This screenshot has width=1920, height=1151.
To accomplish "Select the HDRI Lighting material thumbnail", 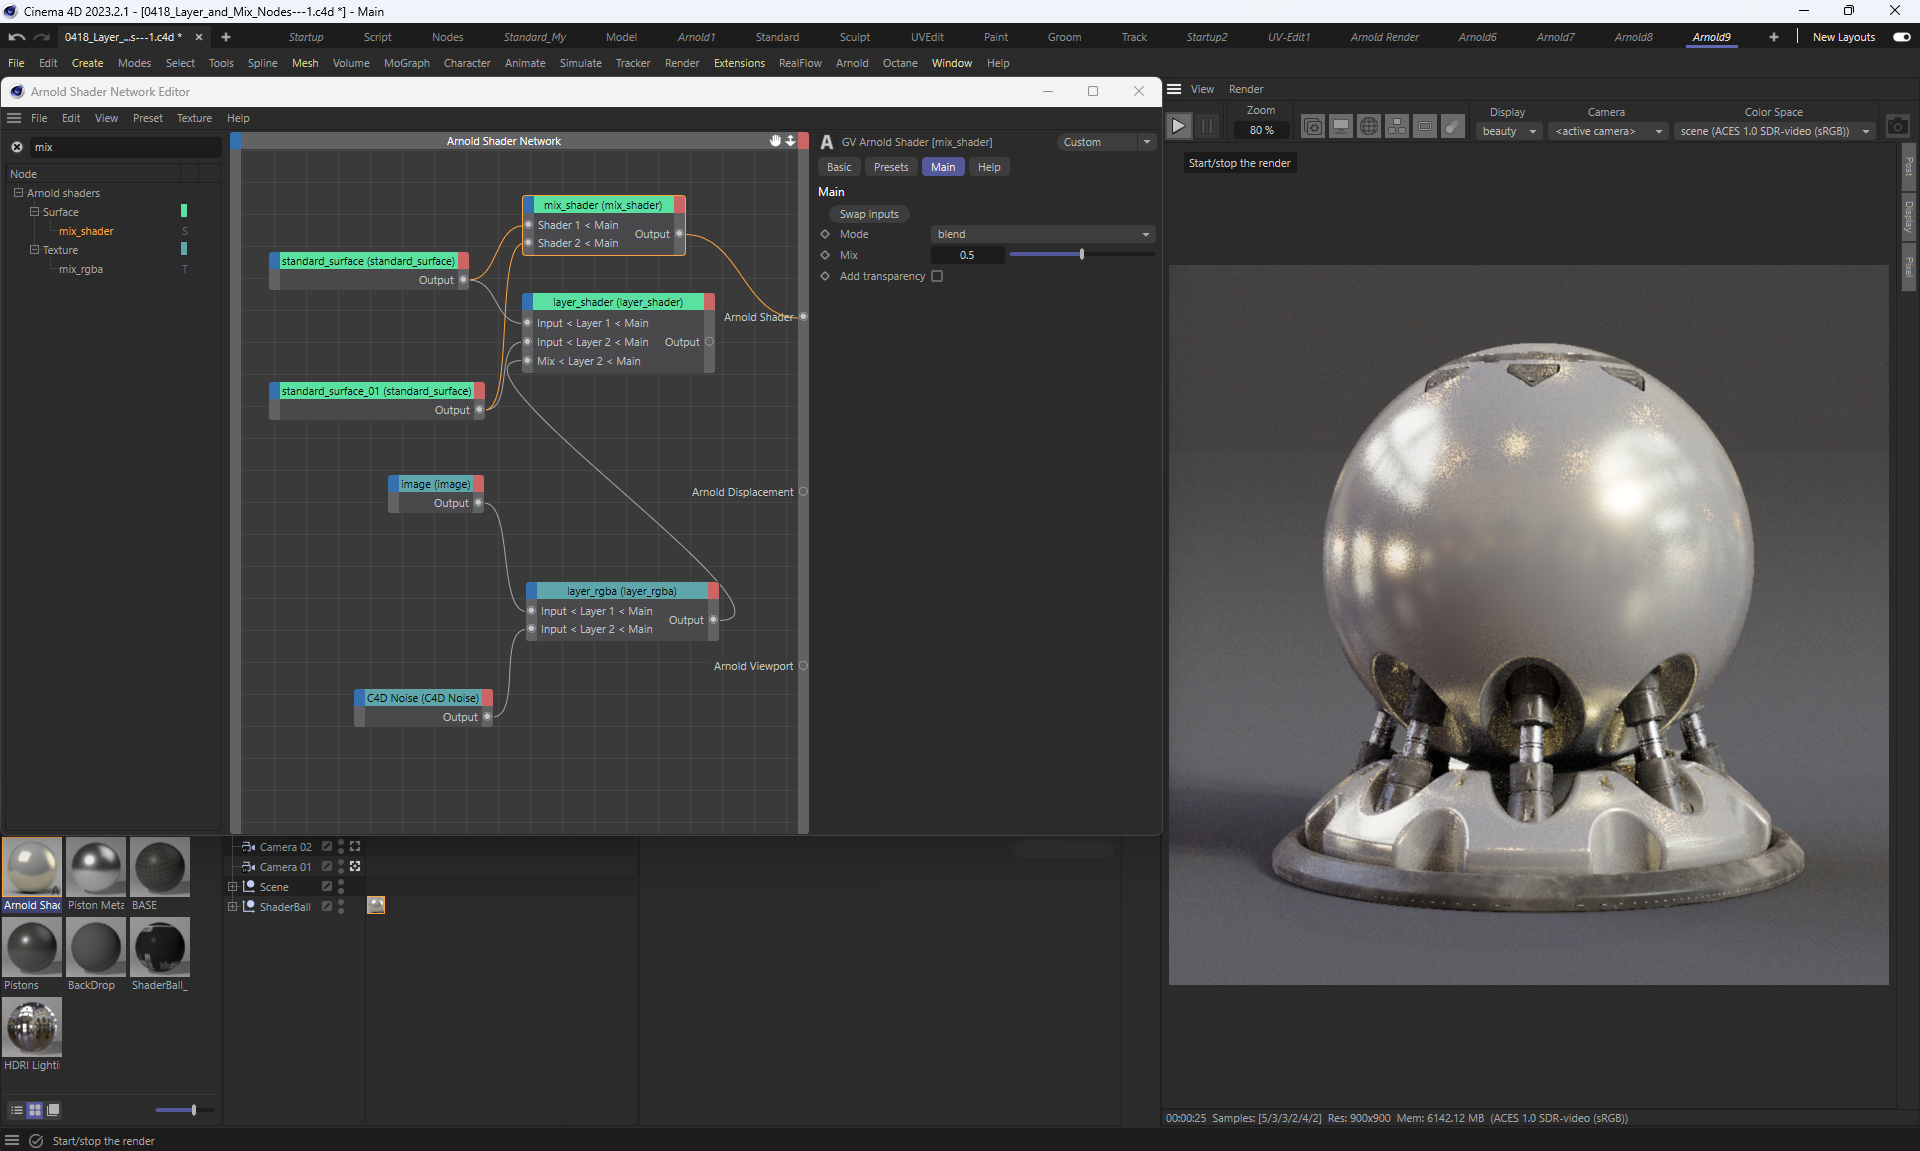I will (x=32, y=1027).
